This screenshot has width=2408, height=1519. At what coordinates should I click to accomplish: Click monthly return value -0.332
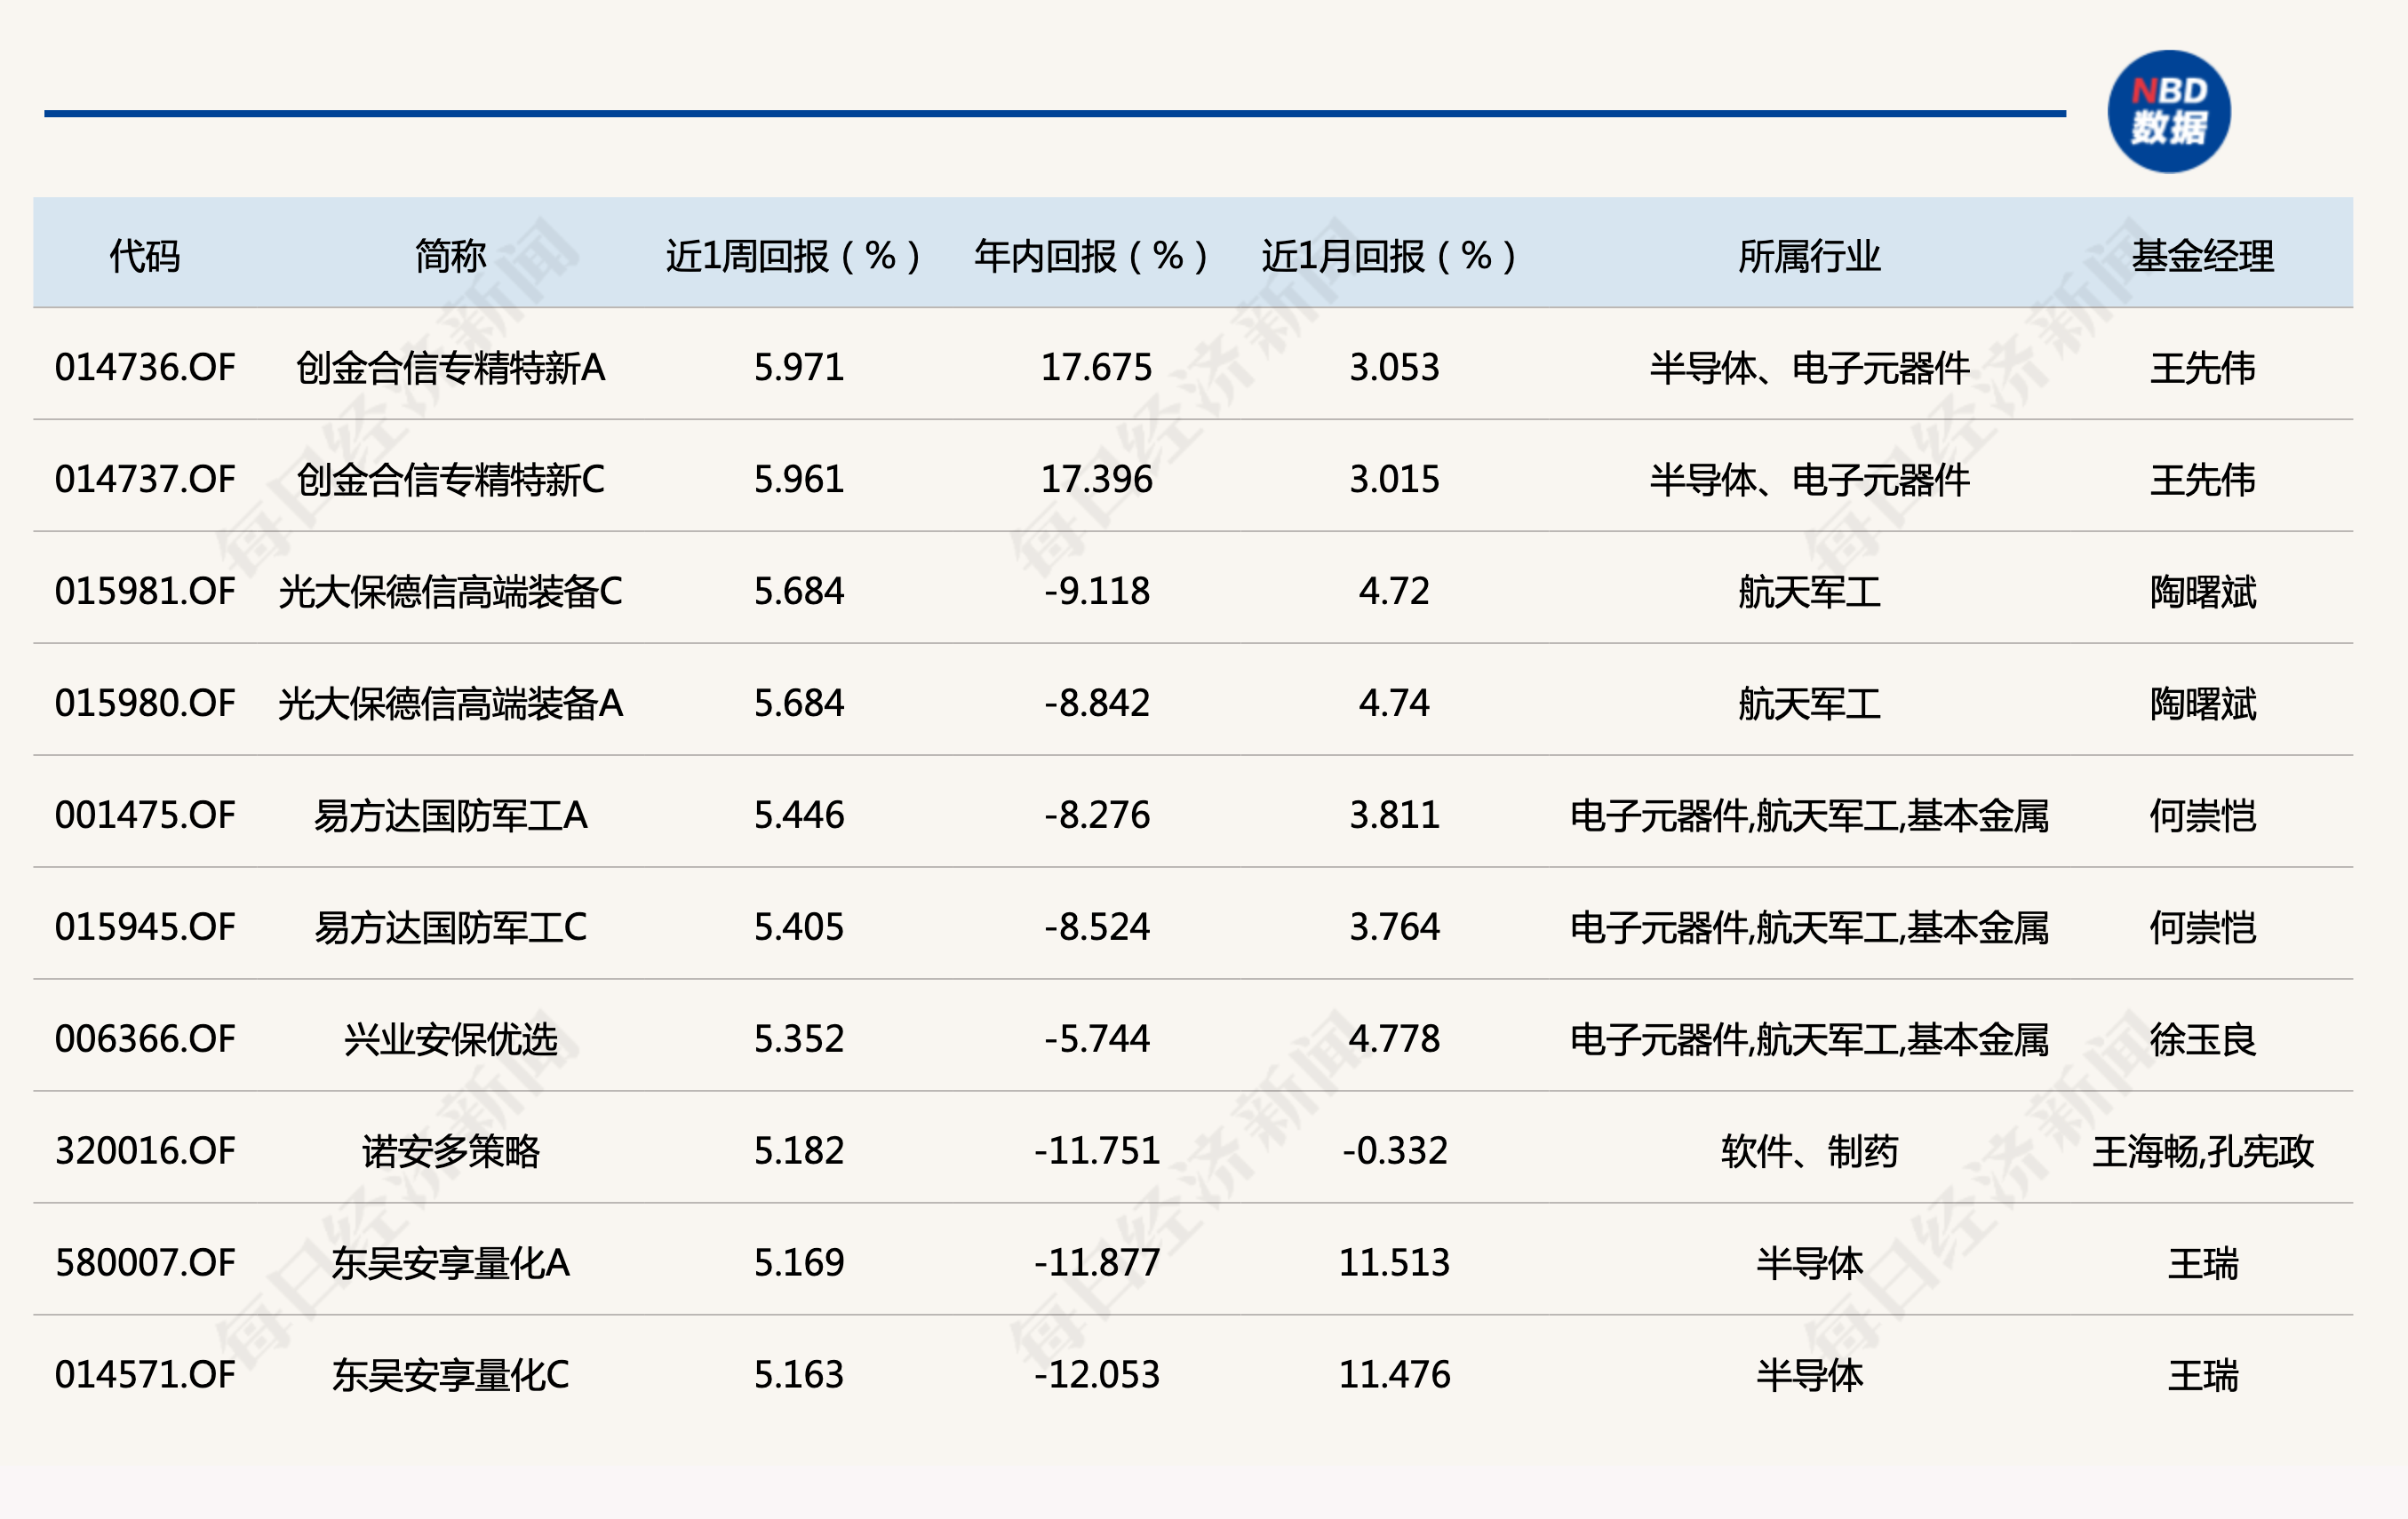point(1395,1151)
